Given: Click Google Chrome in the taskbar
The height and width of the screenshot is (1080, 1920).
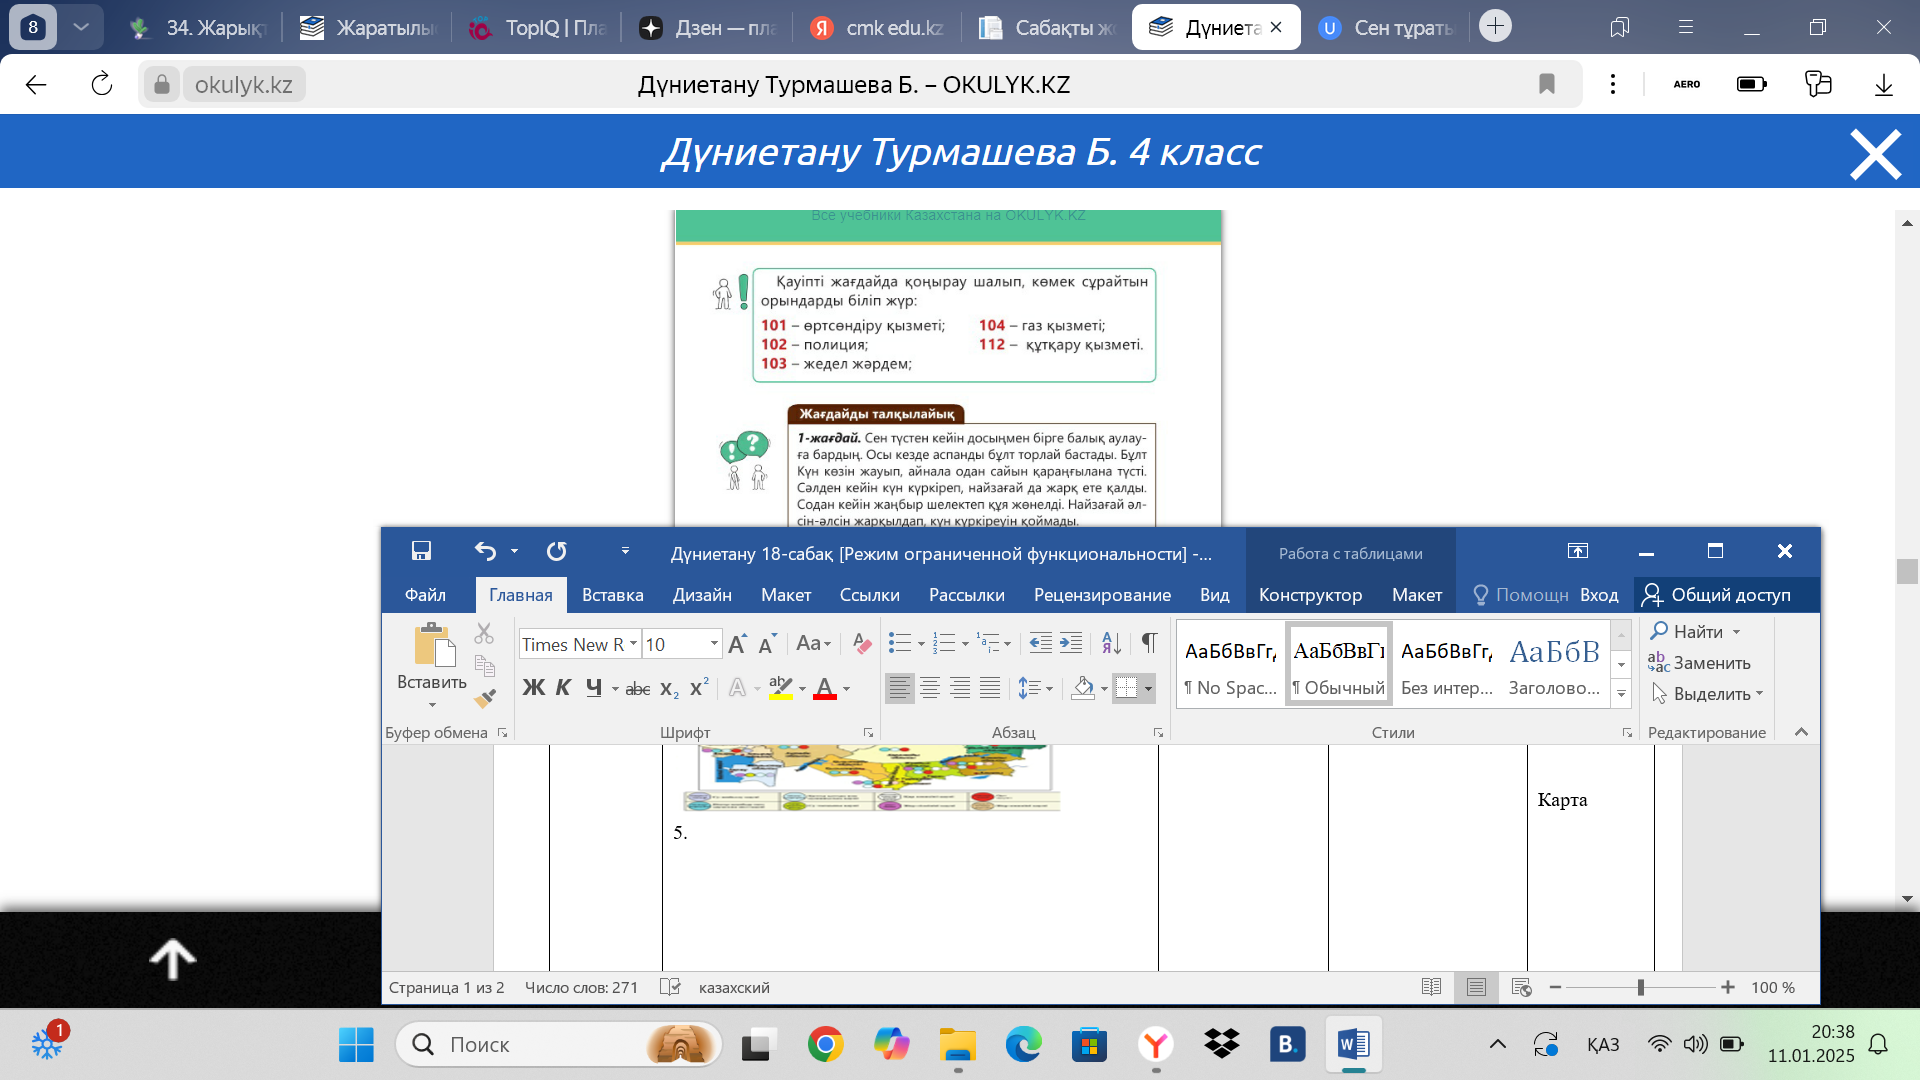Looking at the screenshot, I should point(825,1045).
